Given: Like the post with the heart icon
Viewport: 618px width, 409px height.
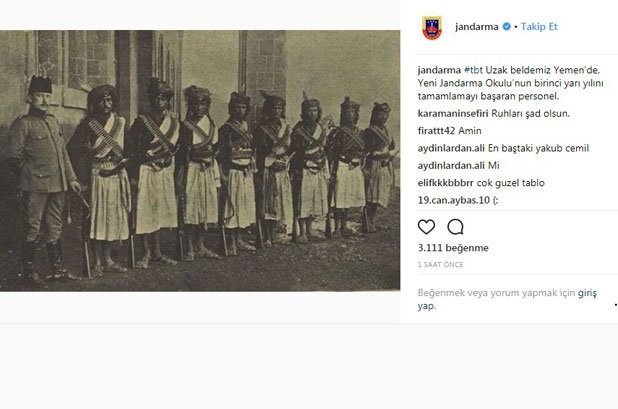Looking at the screenshot, I should (x=426, y=227).
